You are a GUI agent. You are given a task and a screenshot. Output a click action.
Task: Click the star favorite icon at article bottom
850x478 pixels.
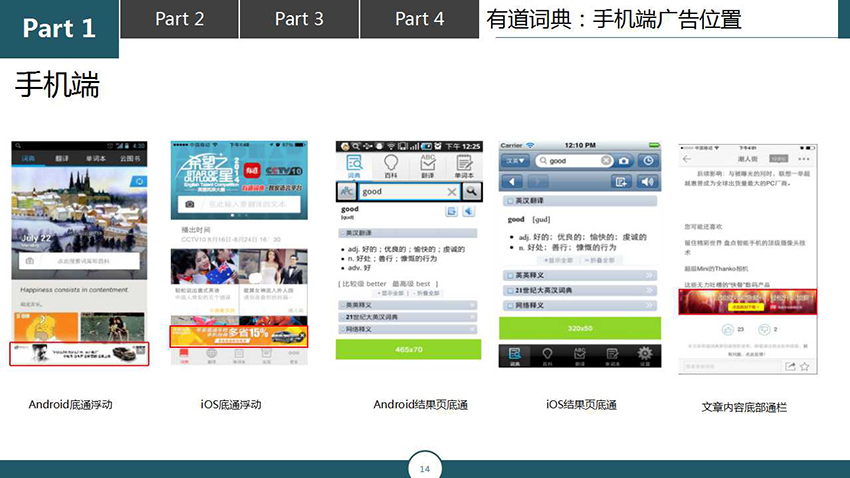point(805,366)
